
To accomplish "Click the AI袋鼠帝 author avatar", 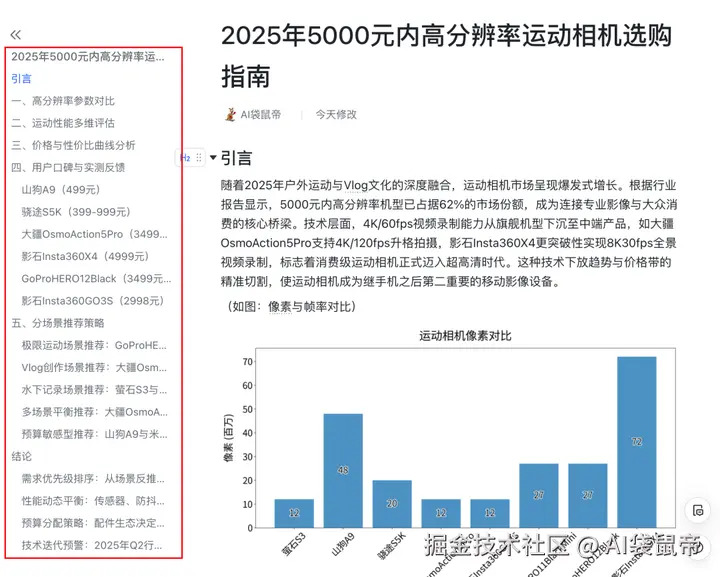I will [x=231, y=114].
